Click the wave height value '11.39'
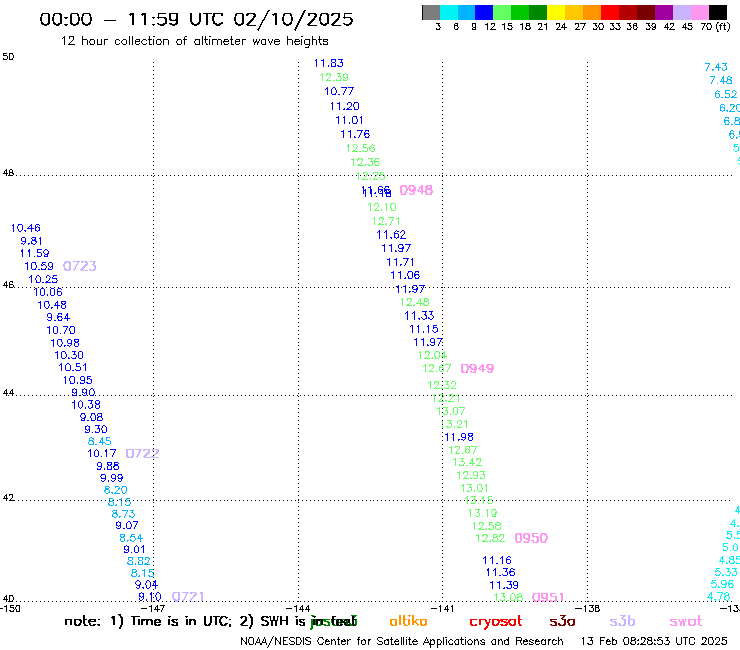 (504, 586)
